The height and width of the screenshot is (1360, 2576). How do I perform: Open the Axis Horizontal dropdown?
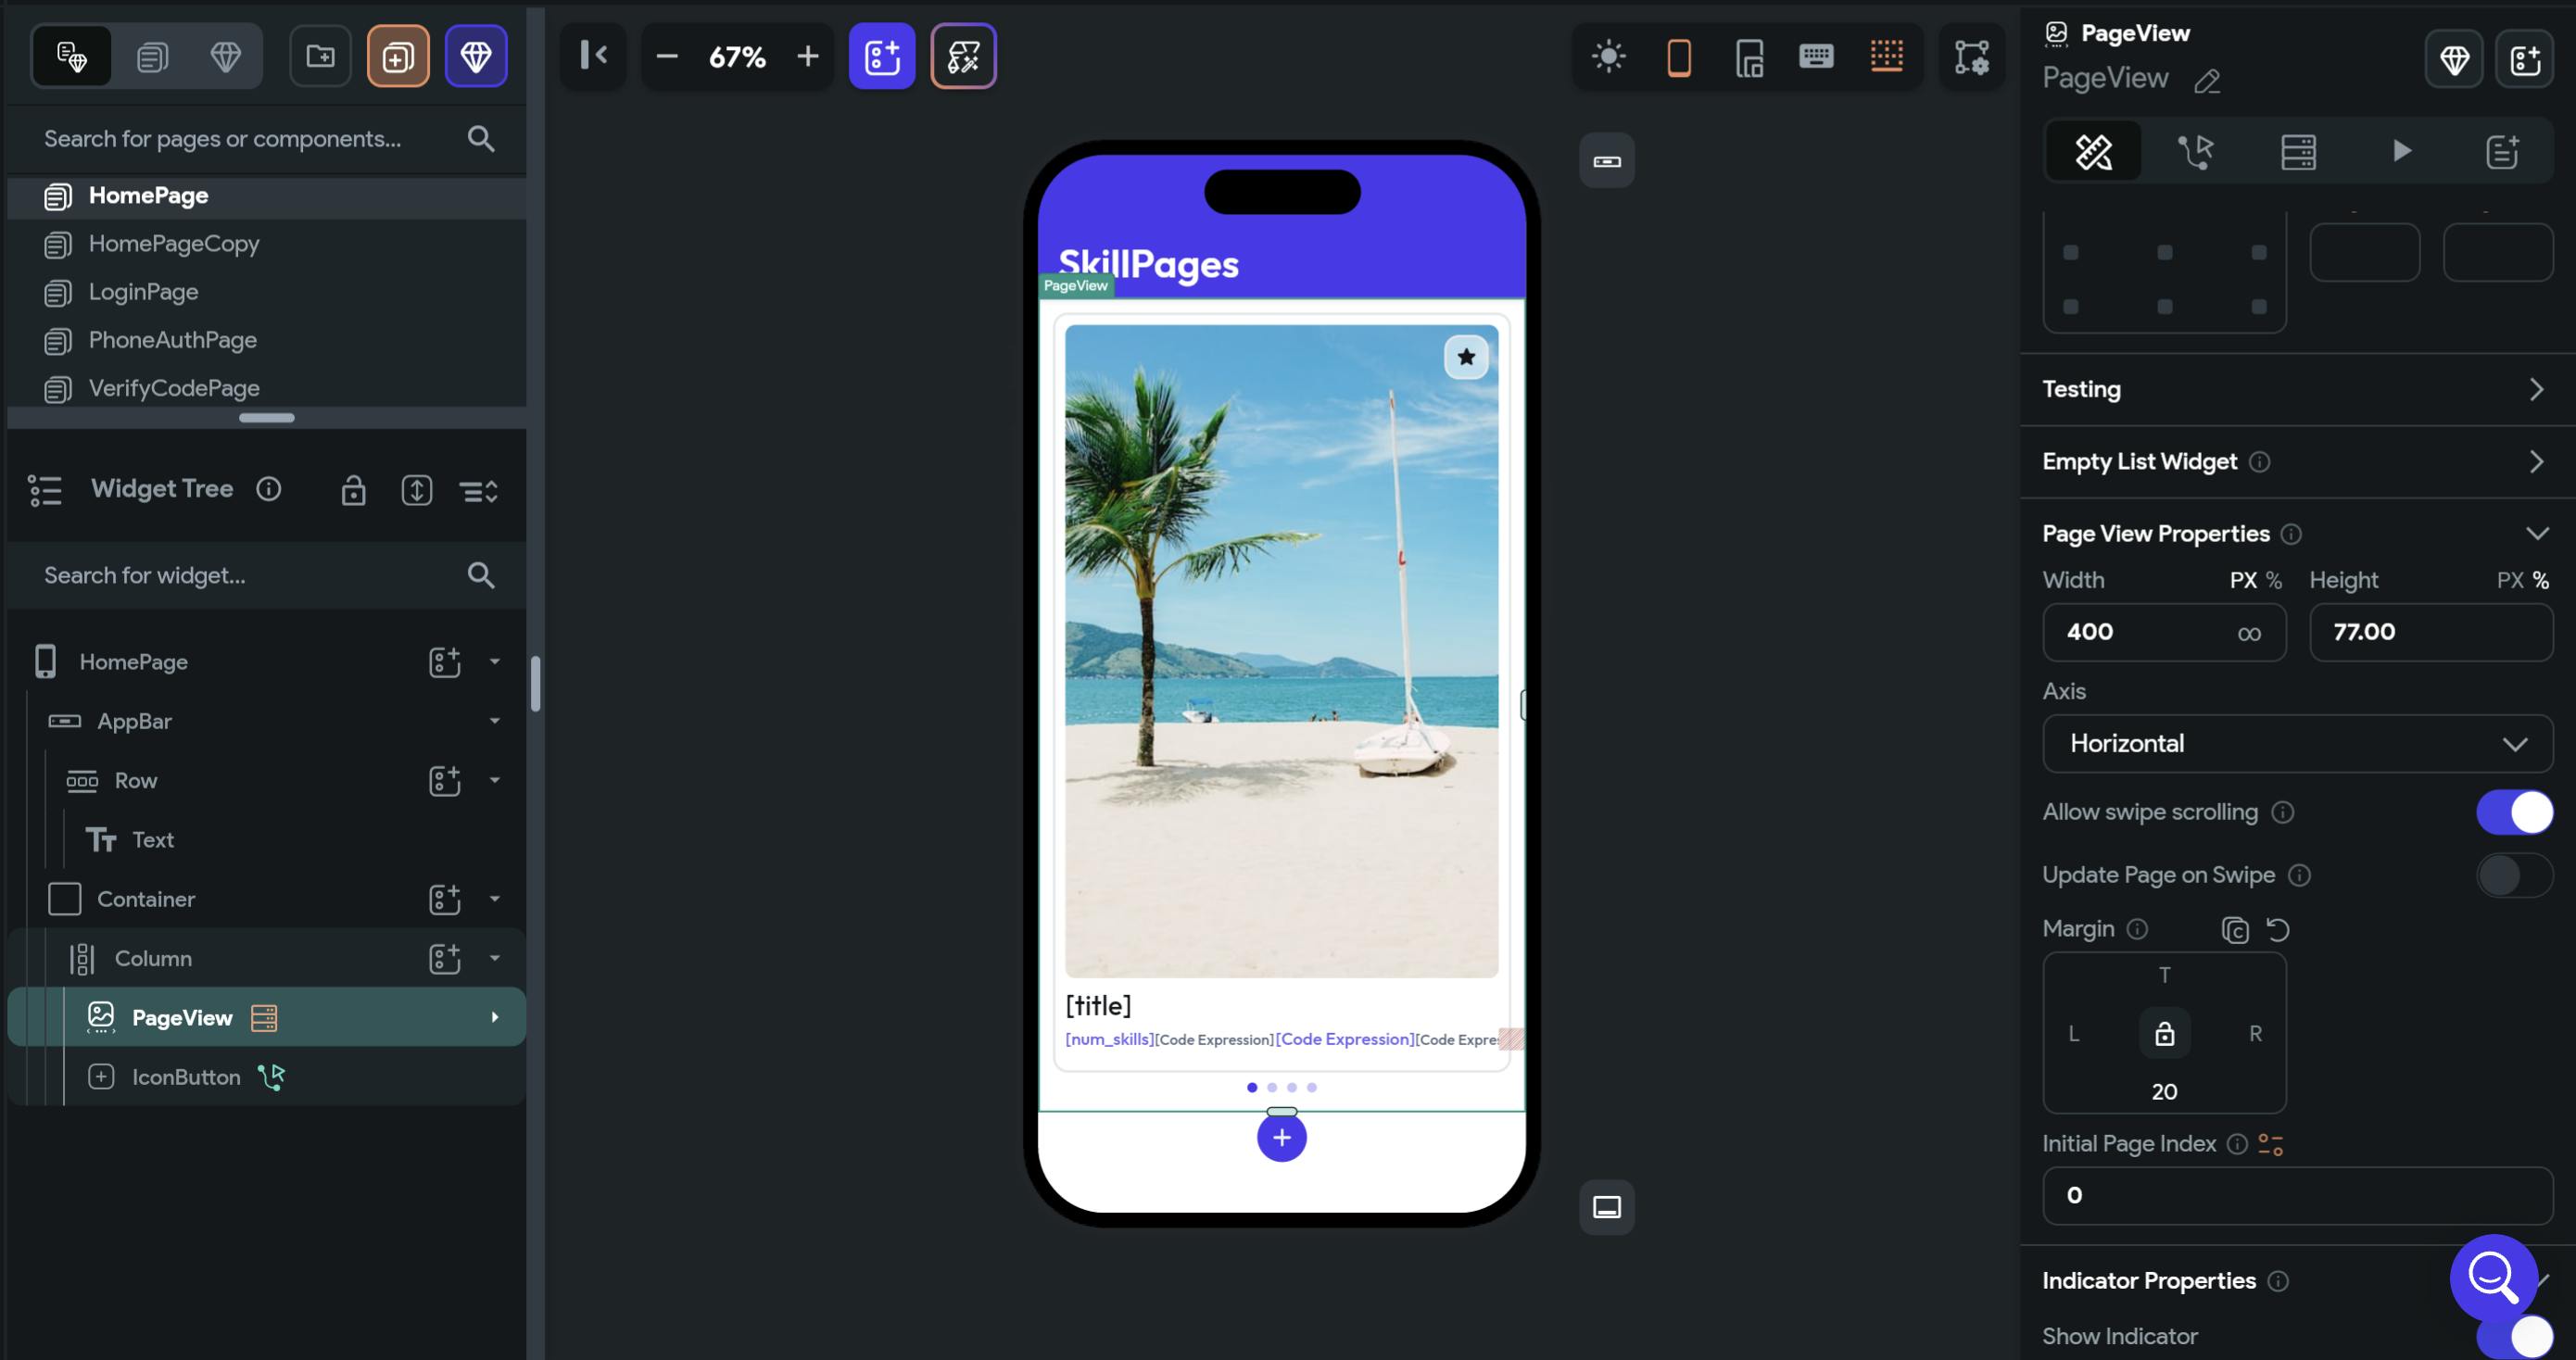pyautogui.click(x=2297, y=744)
